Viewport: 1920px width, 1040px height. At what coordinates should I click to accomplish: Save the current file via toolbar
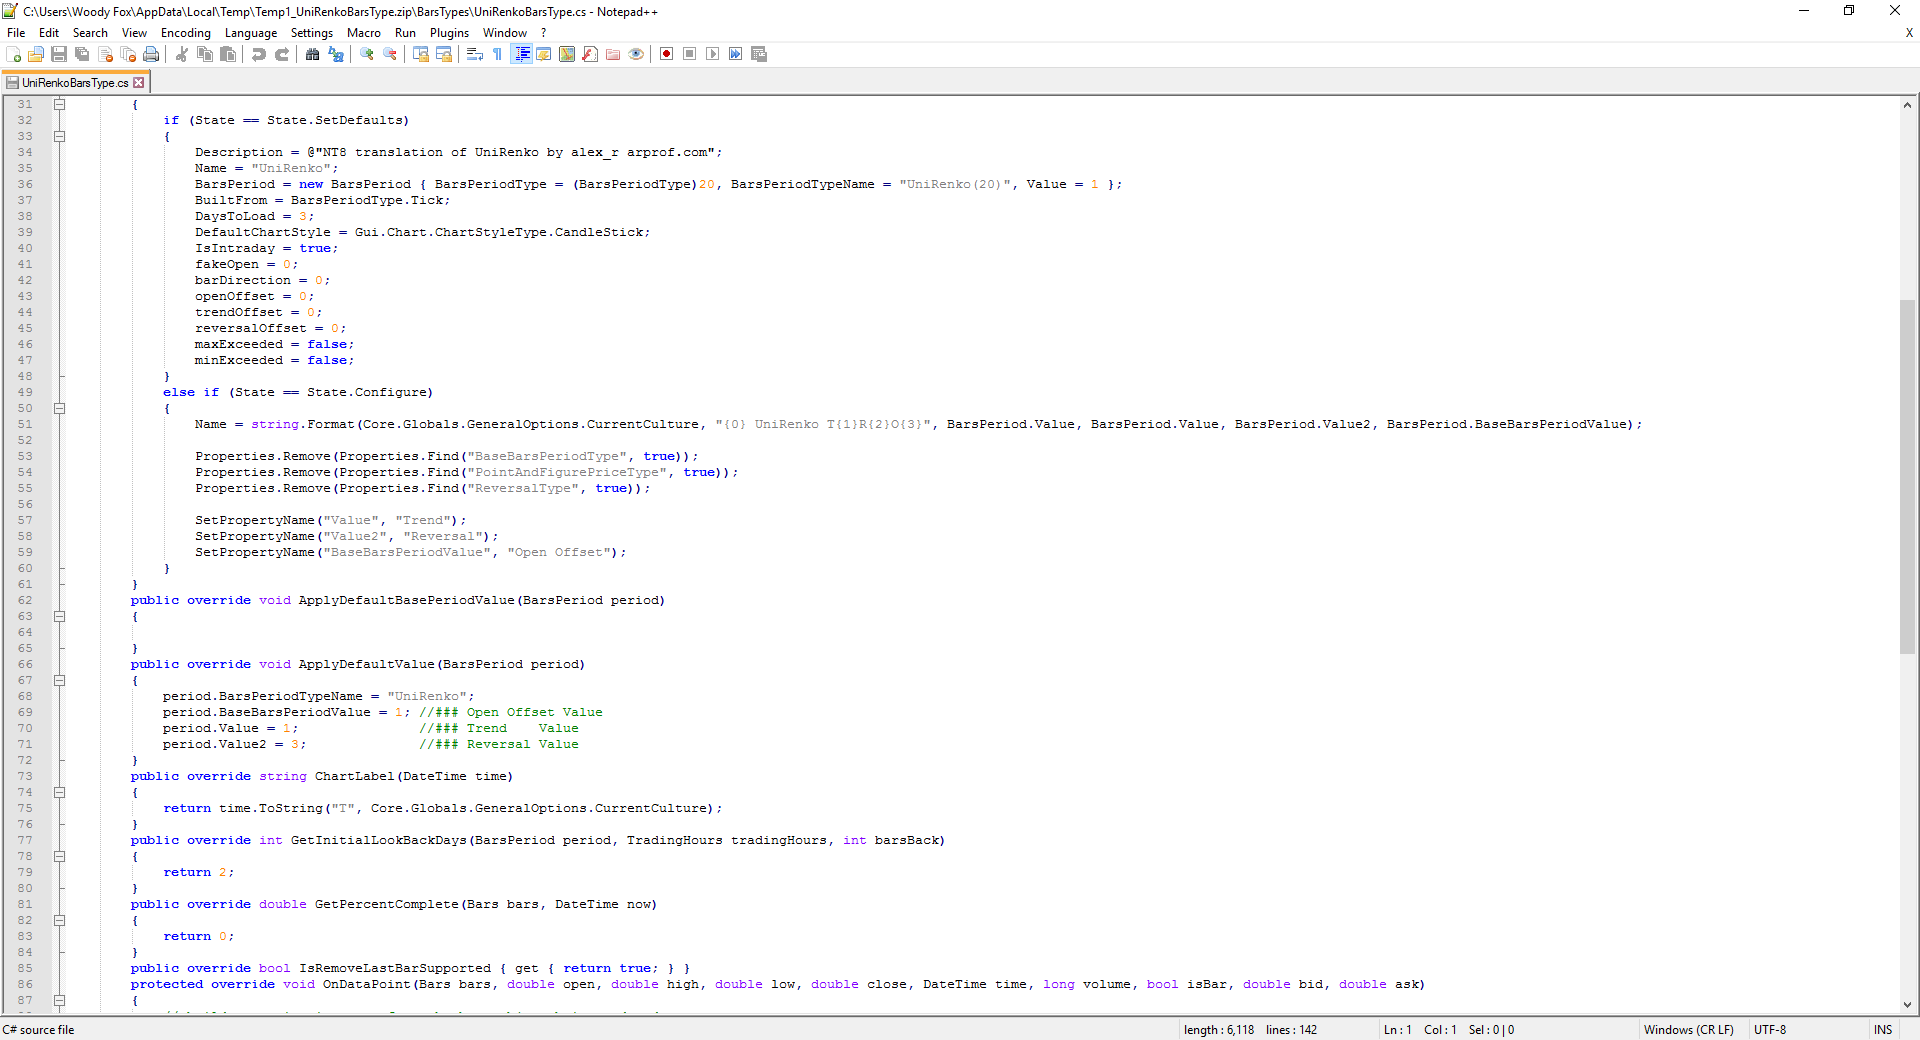[59, 54]
